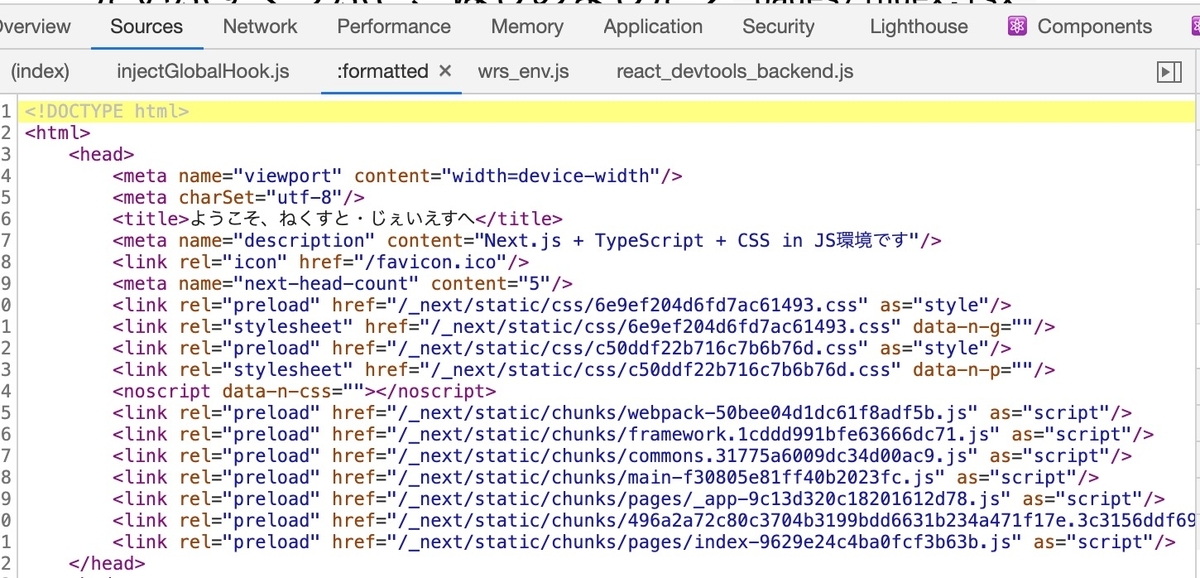Toggle the debugger sidebar pane icon
This screenshot has height=578, width=1200.
(1167, 71)
